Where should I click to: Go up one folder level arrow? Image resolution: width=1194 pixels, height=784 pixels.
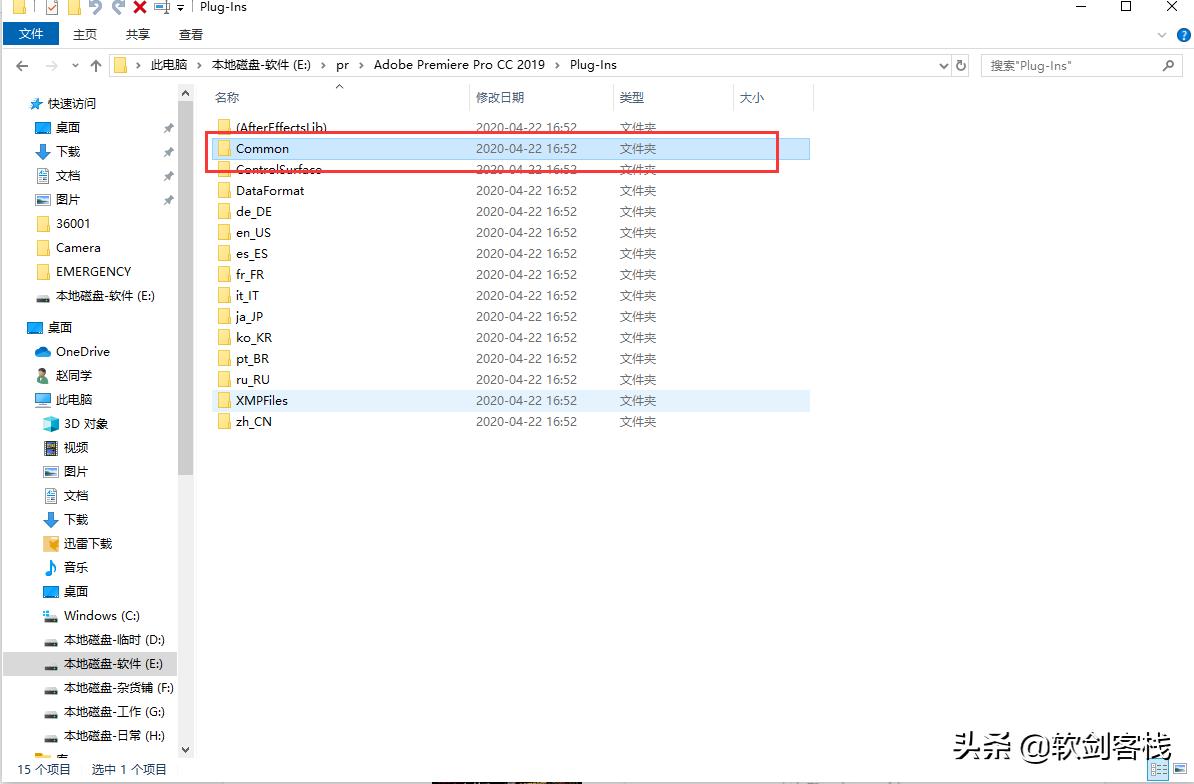click(96, 65)
